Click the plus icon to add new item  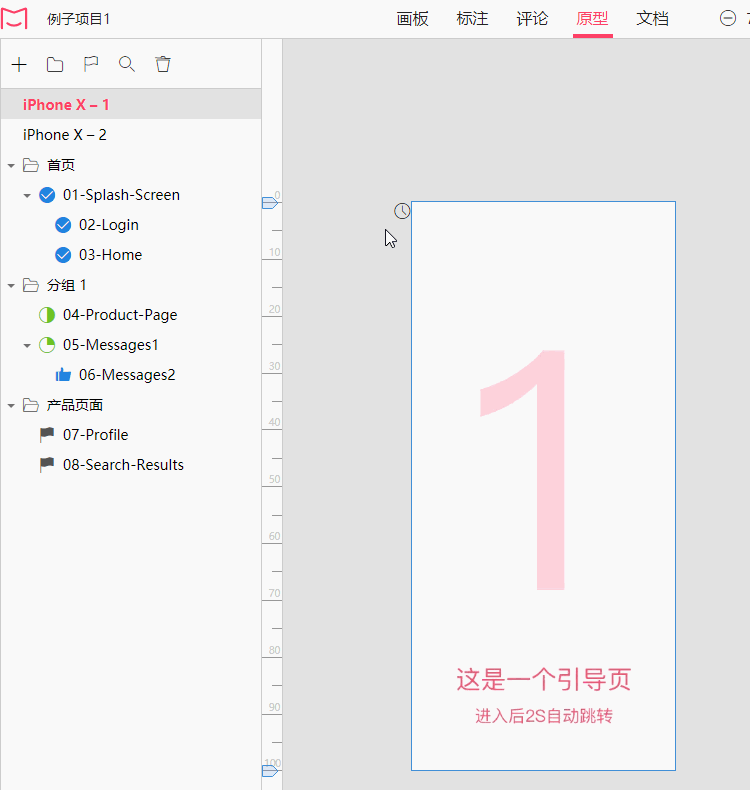[x=19, y=64]
